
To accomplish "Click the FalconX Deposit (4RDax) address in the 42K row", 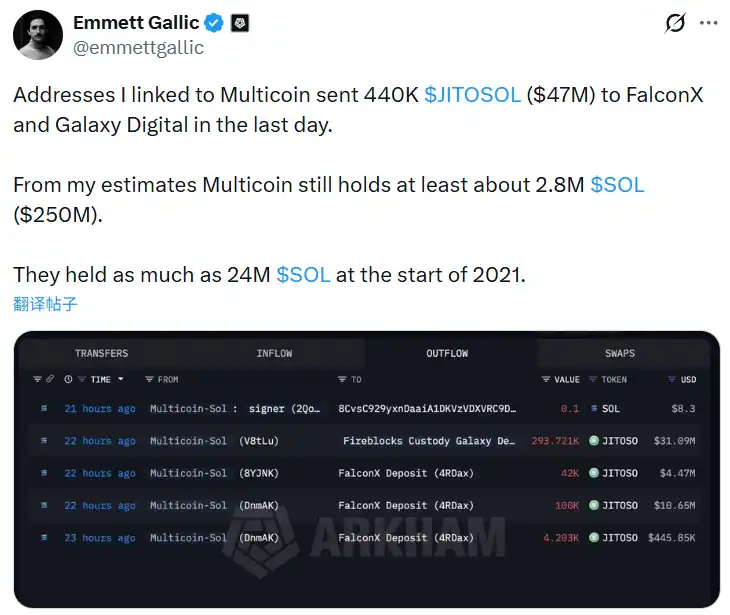I will click(406, 473).
